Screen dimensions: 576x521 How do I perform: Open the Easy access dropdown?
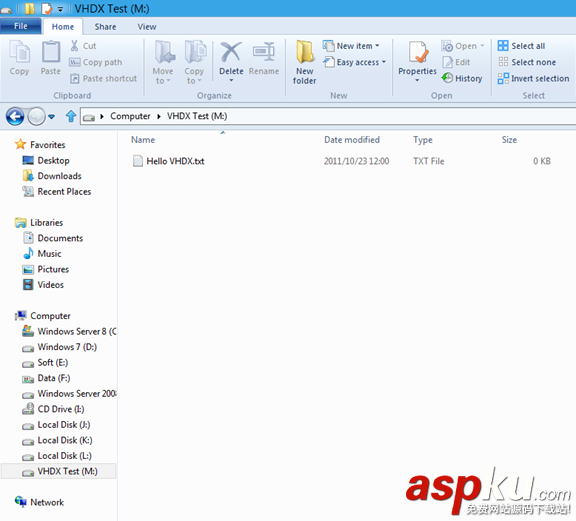[x=384, y=62]
